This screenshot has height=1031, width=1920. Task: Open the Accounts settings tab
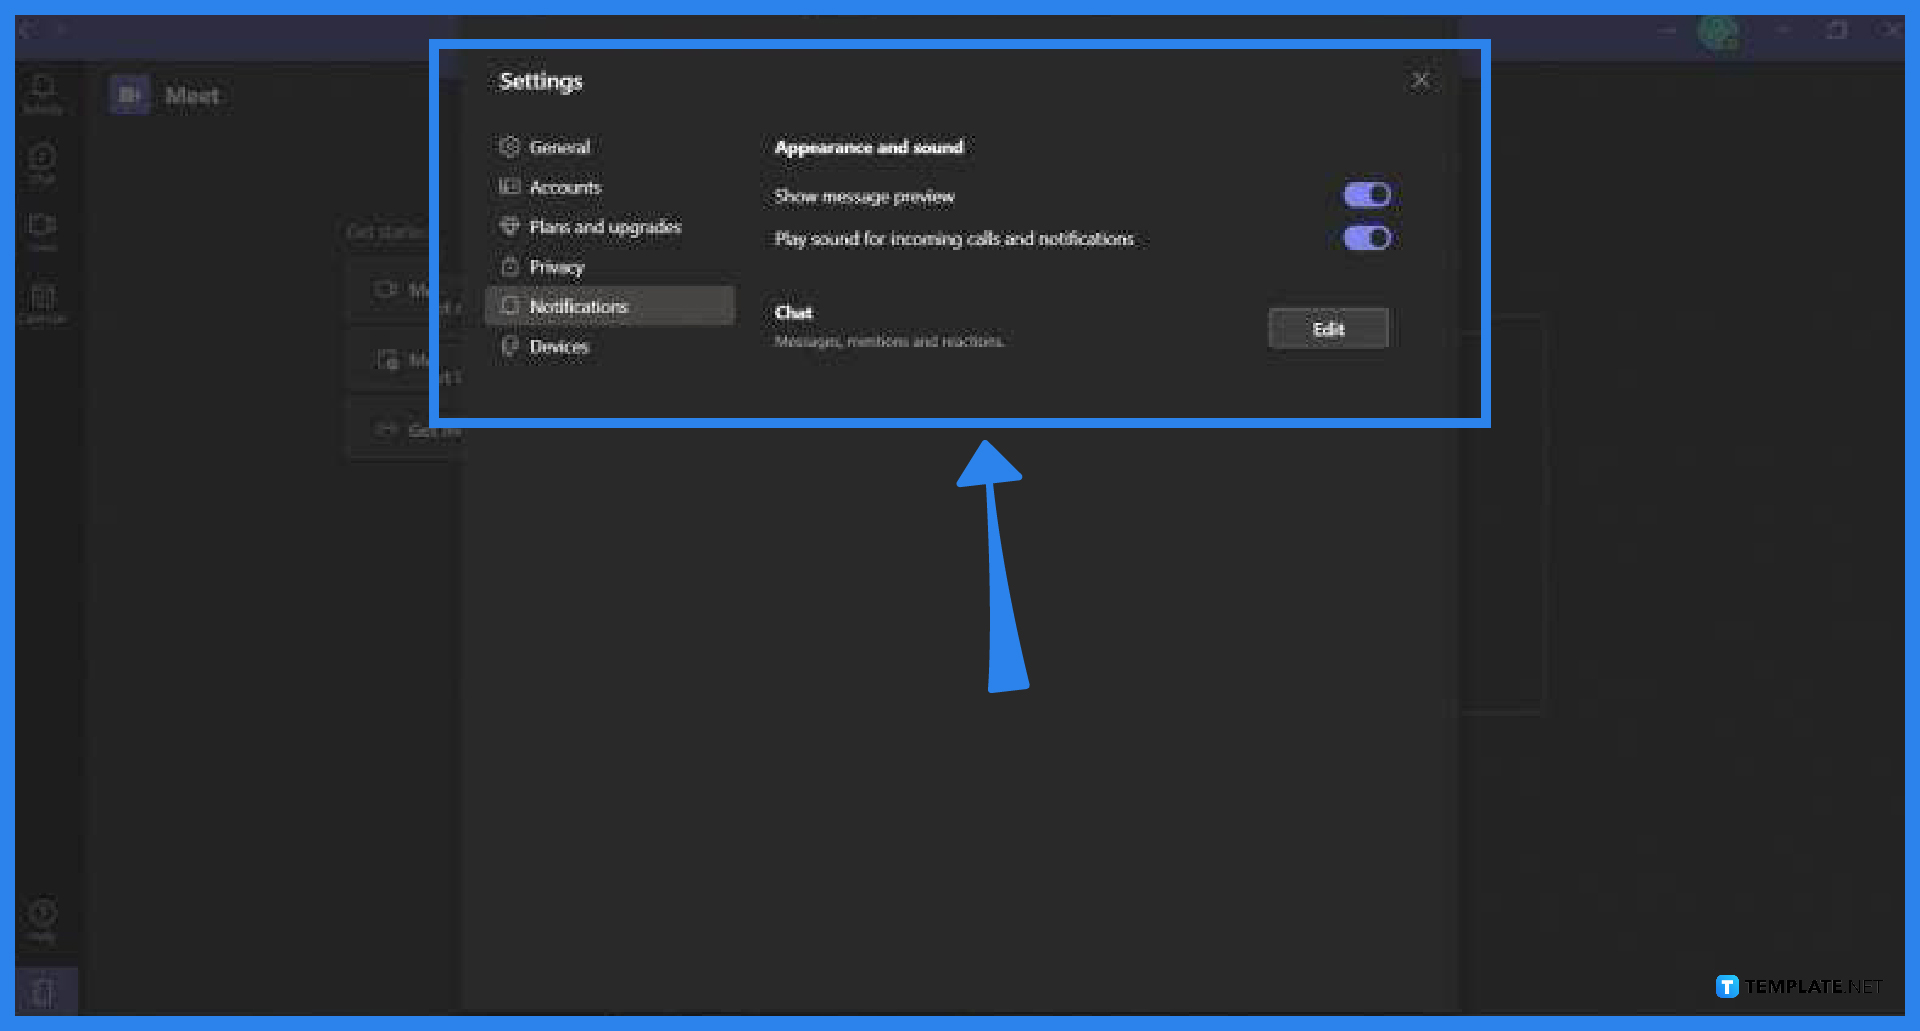(565, 187)
